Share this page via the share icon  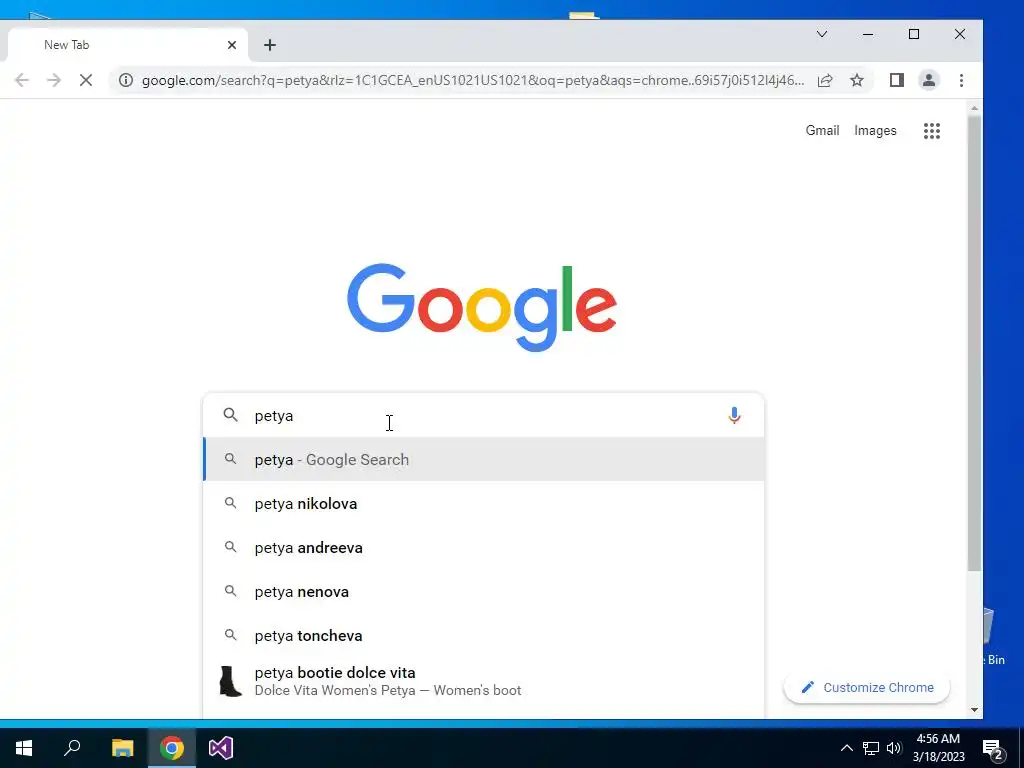[x=825, y=80]
